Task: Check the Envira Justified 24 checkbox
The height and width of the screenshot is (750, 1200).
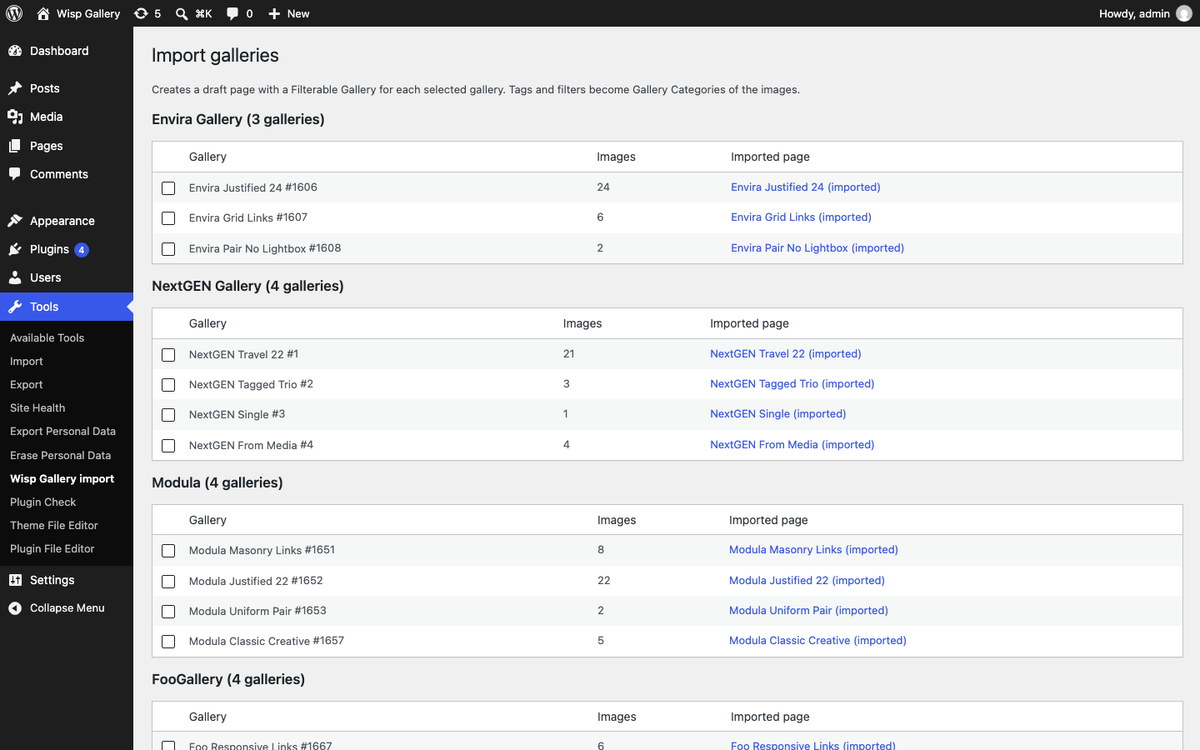Action: click(168, 188)
